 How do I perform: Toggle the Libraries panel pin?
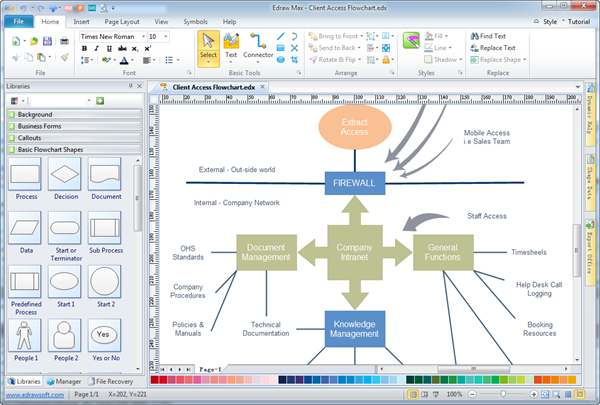click(132, 86)
